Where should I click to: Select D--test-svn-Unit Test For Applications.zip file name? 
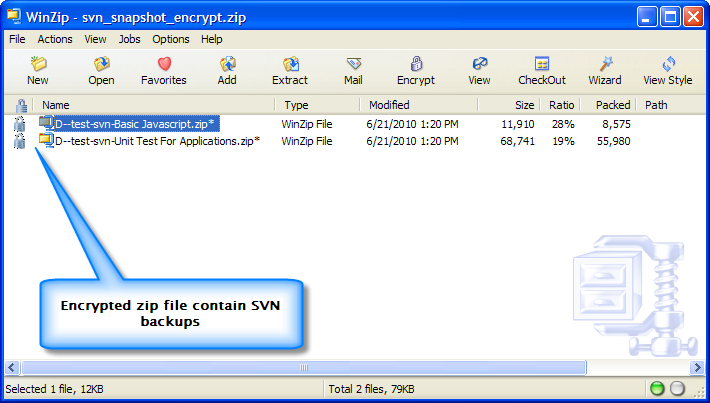click(158, 141)
